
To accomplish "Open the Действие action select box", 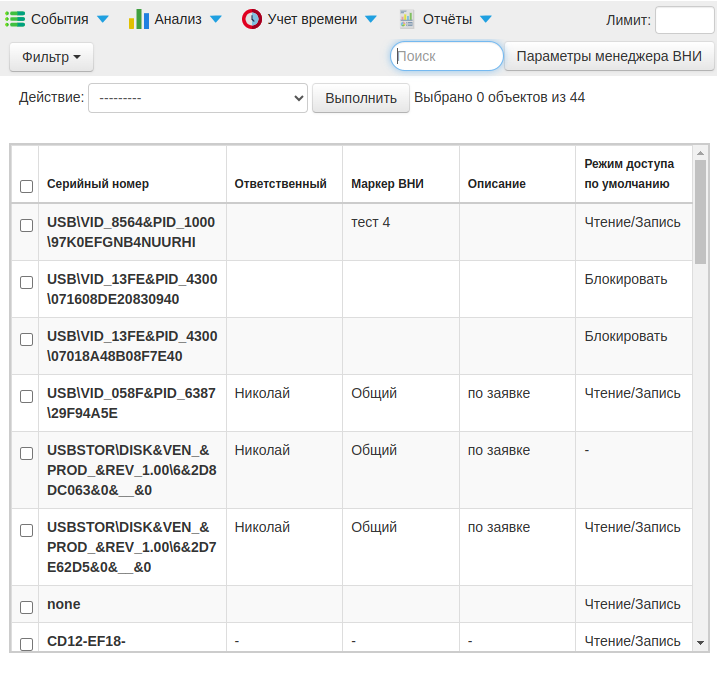I will tap(198, 98).
